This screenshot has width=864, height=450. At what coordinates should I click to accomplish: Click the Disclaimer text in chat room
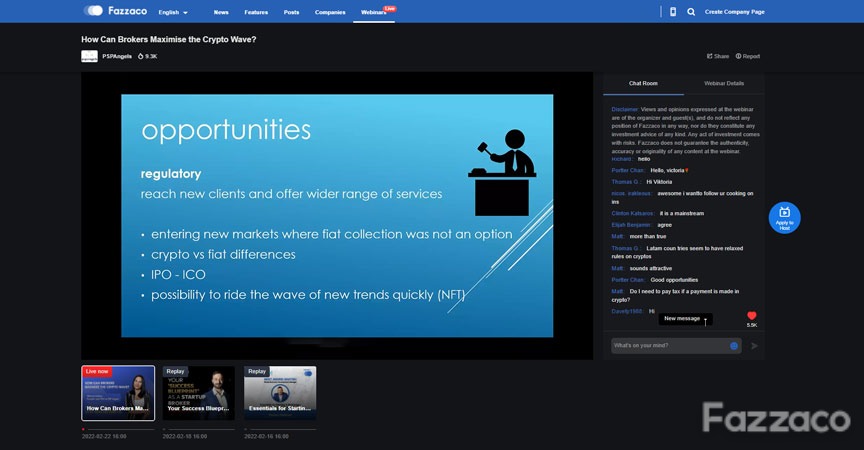click(685, 130)
